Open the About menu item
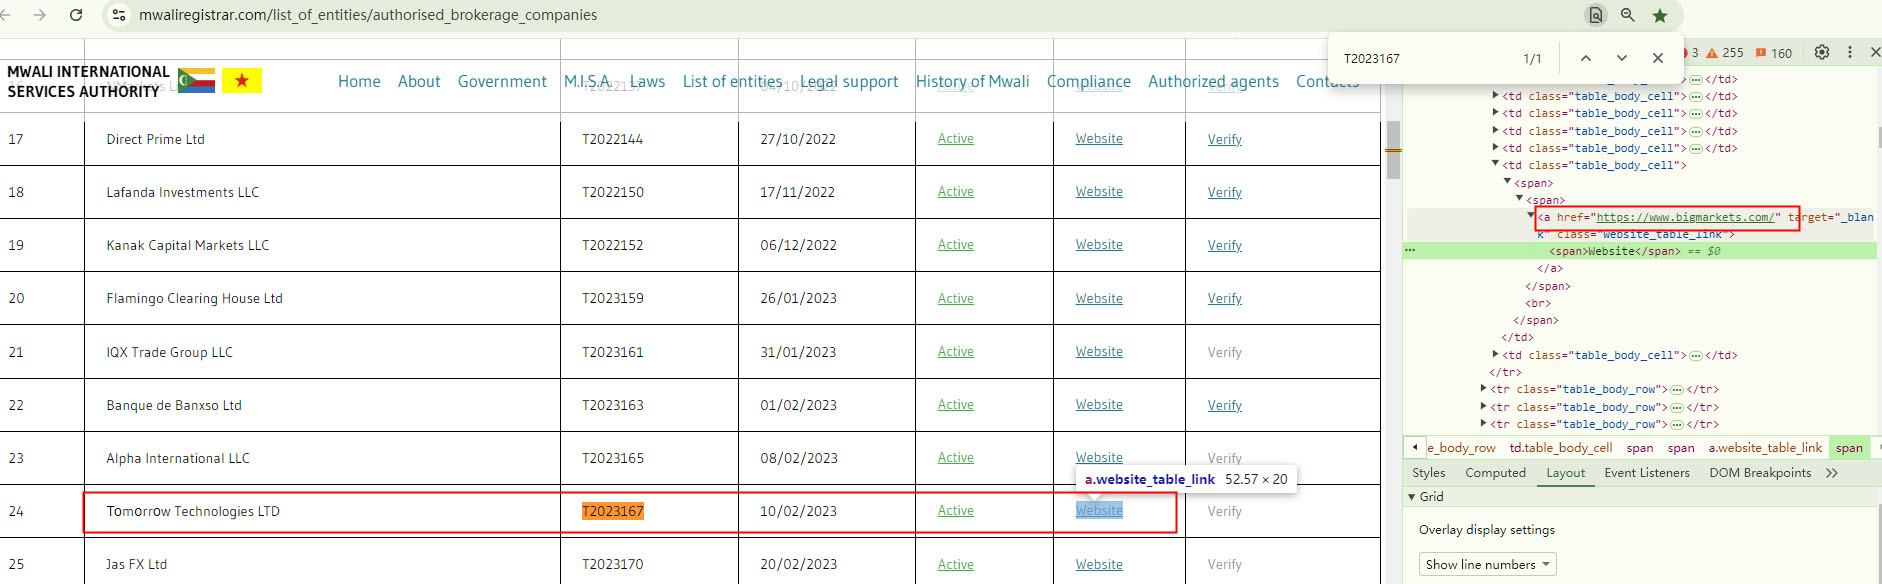Viewport: 1882px width, 584px height. 419,81
